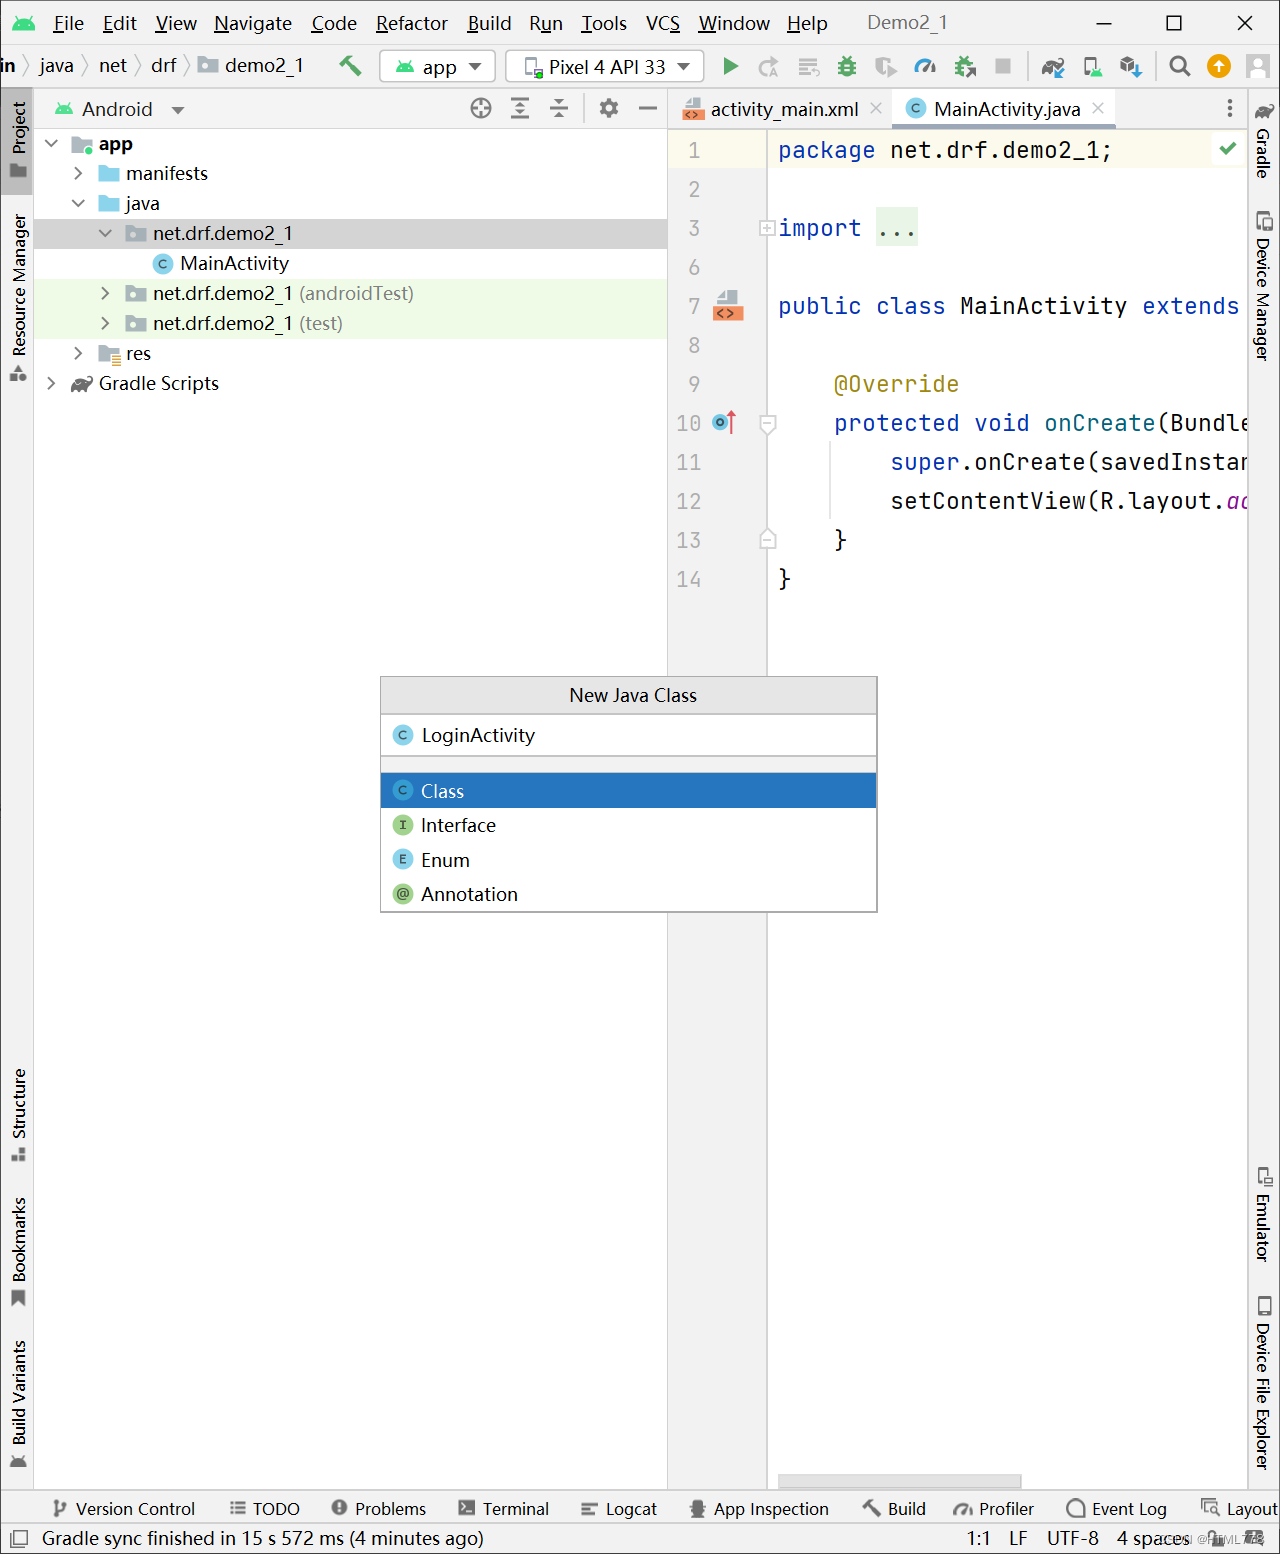This screenshot has height=1554, width=1280.
Task: Open the Logcat tool window
Action: click(619, 1509)
